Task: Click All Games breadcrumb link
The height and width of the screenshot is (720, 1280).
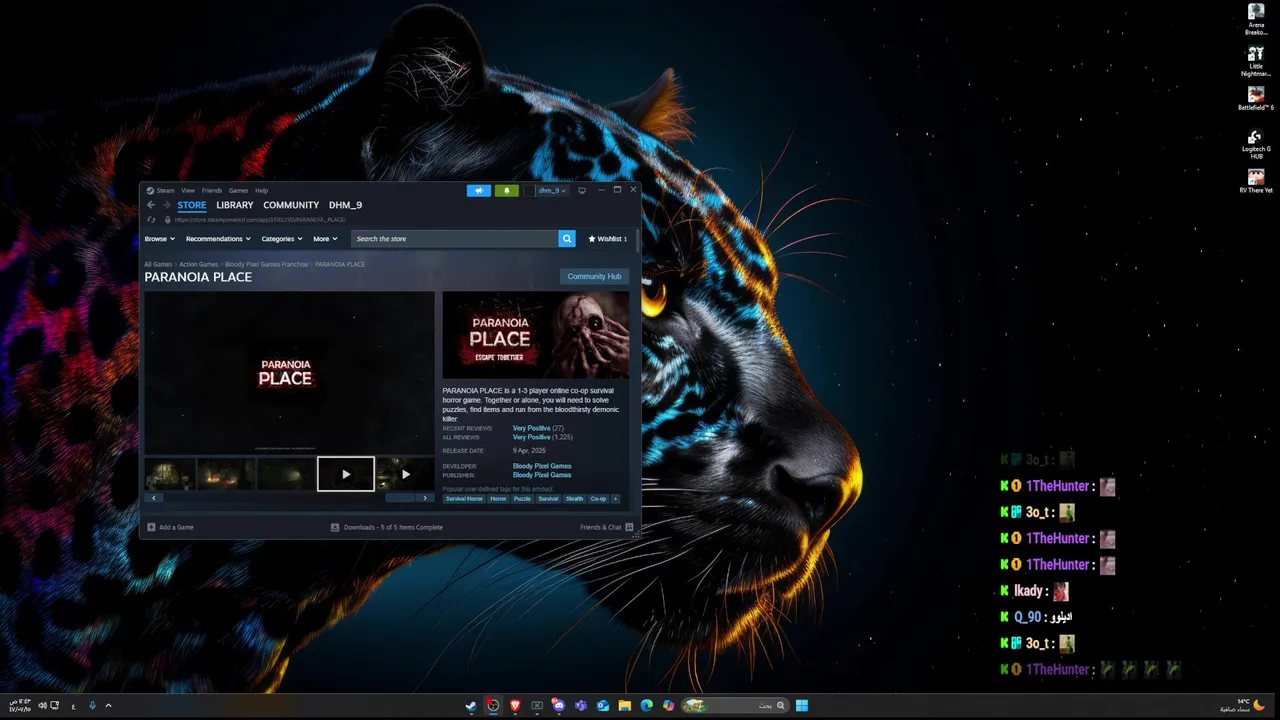Action: click(x=158, y=264)
